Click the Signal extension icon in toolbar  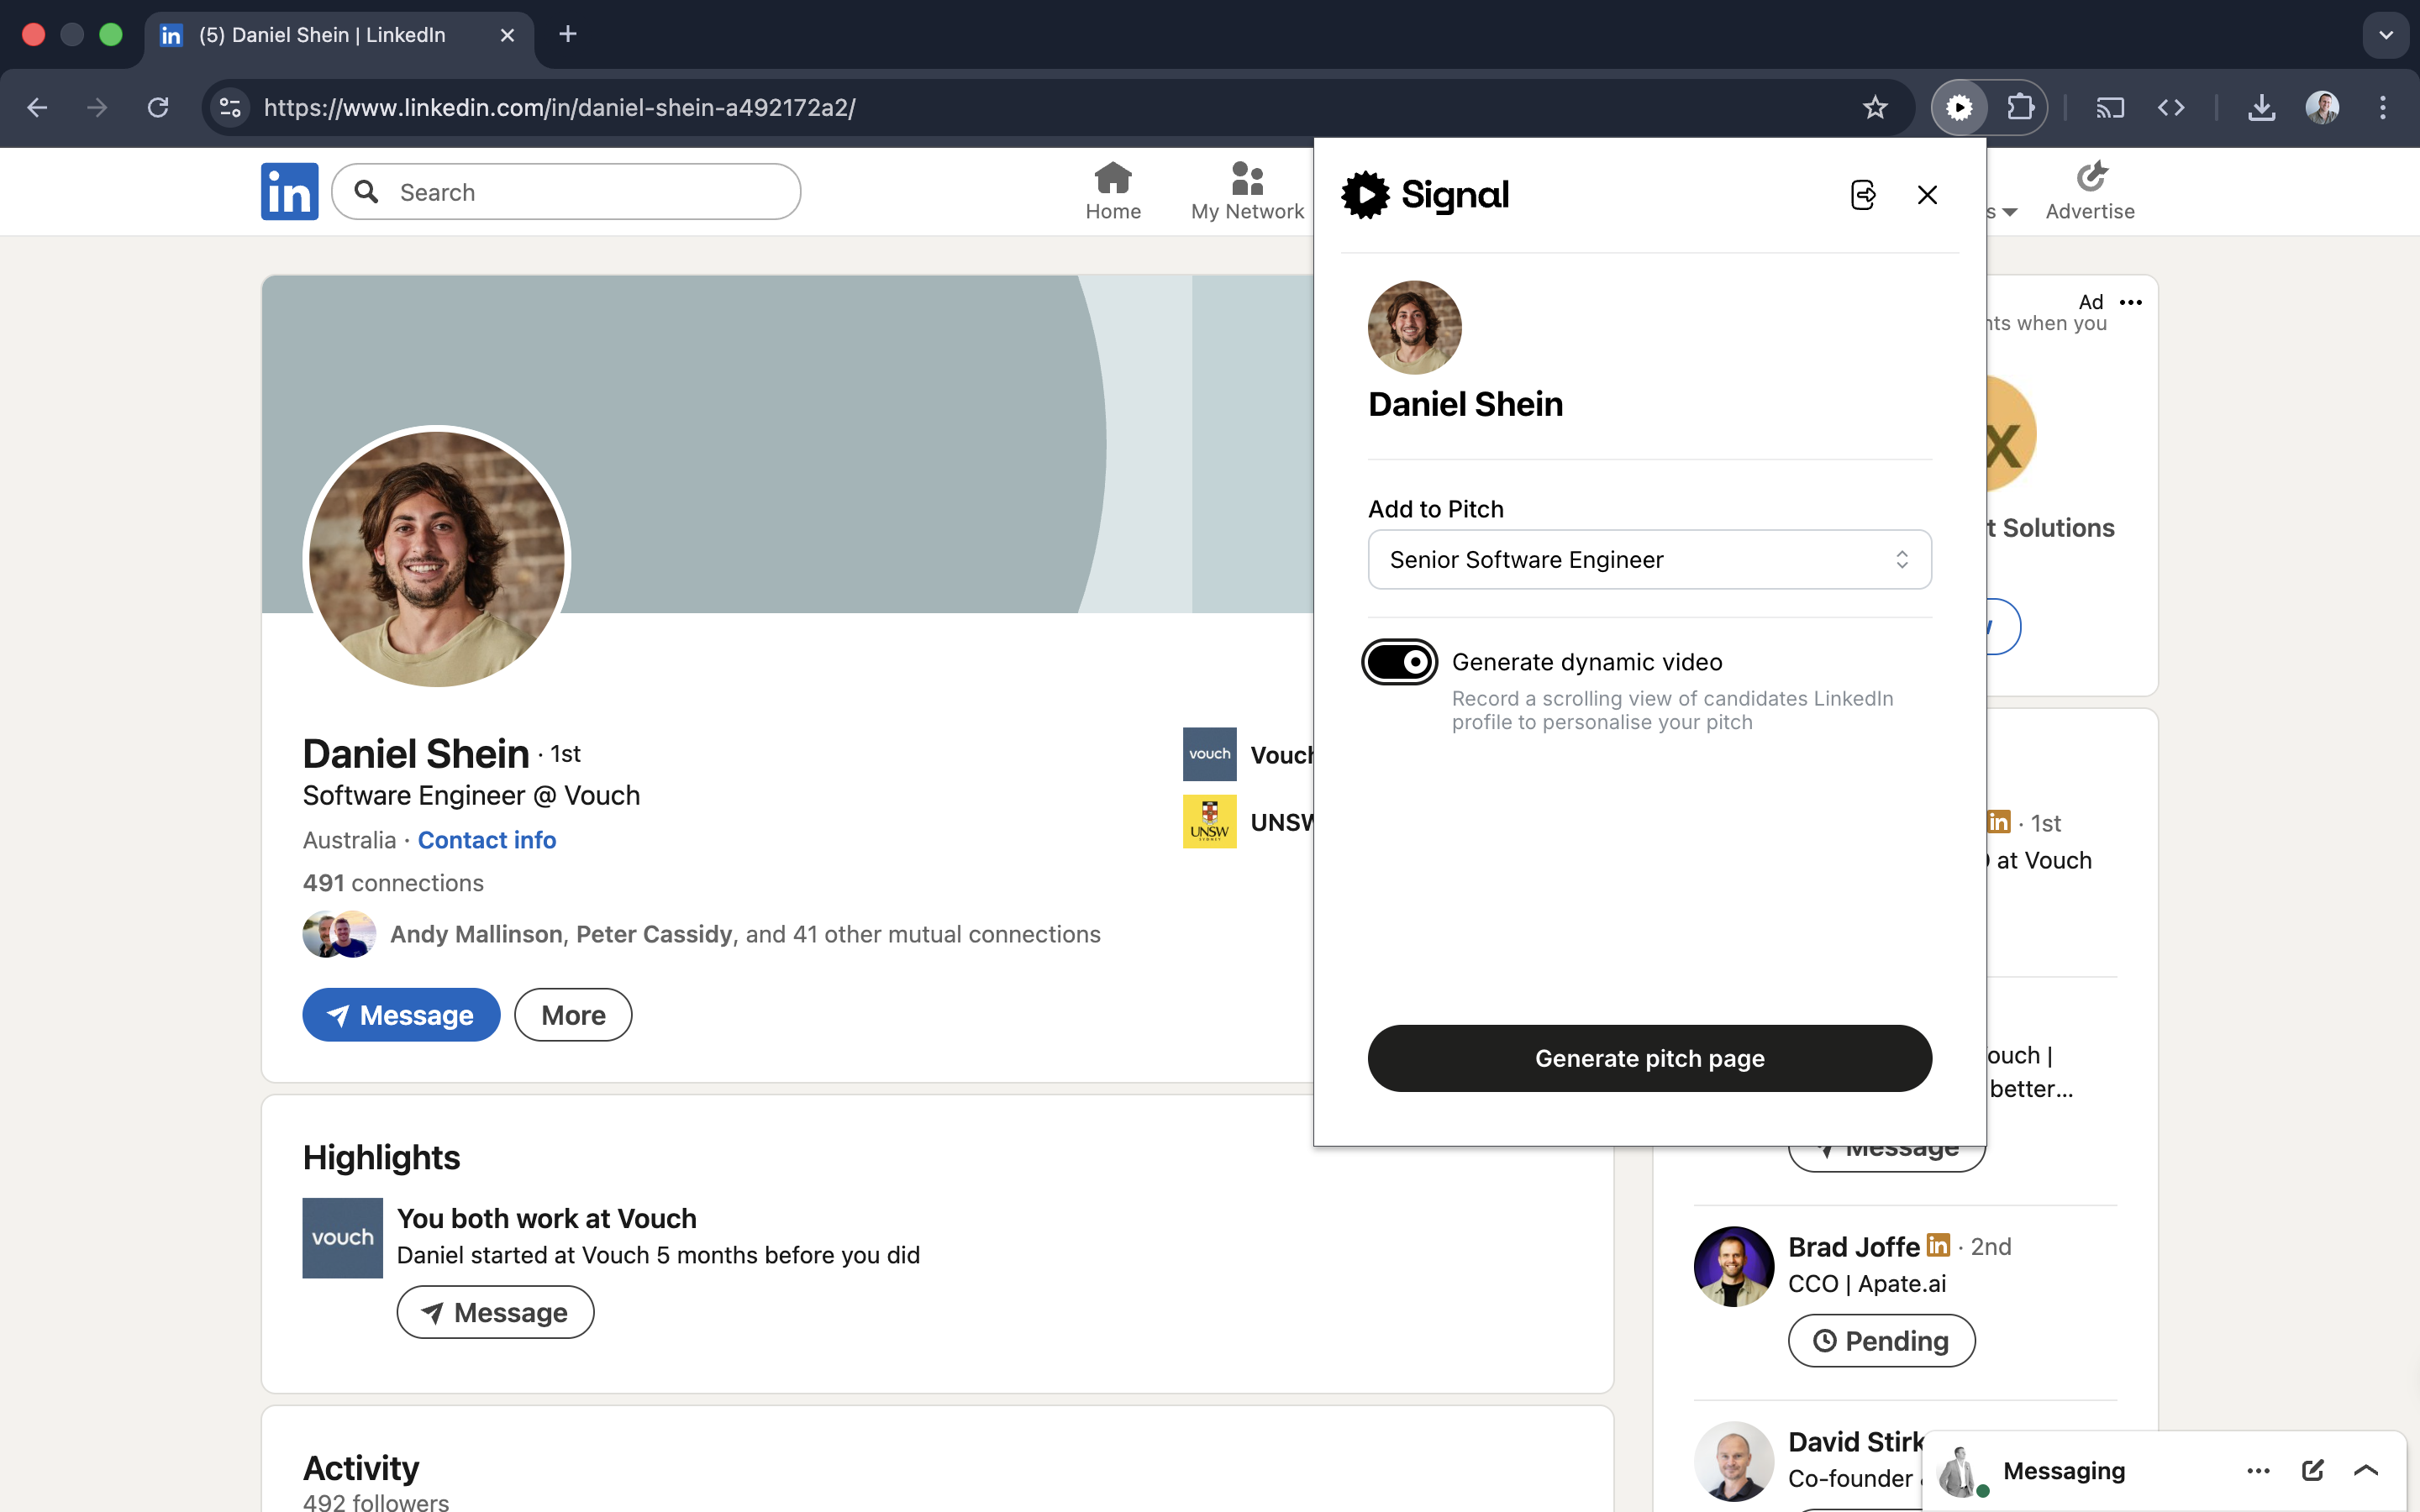coord(1959,107)
